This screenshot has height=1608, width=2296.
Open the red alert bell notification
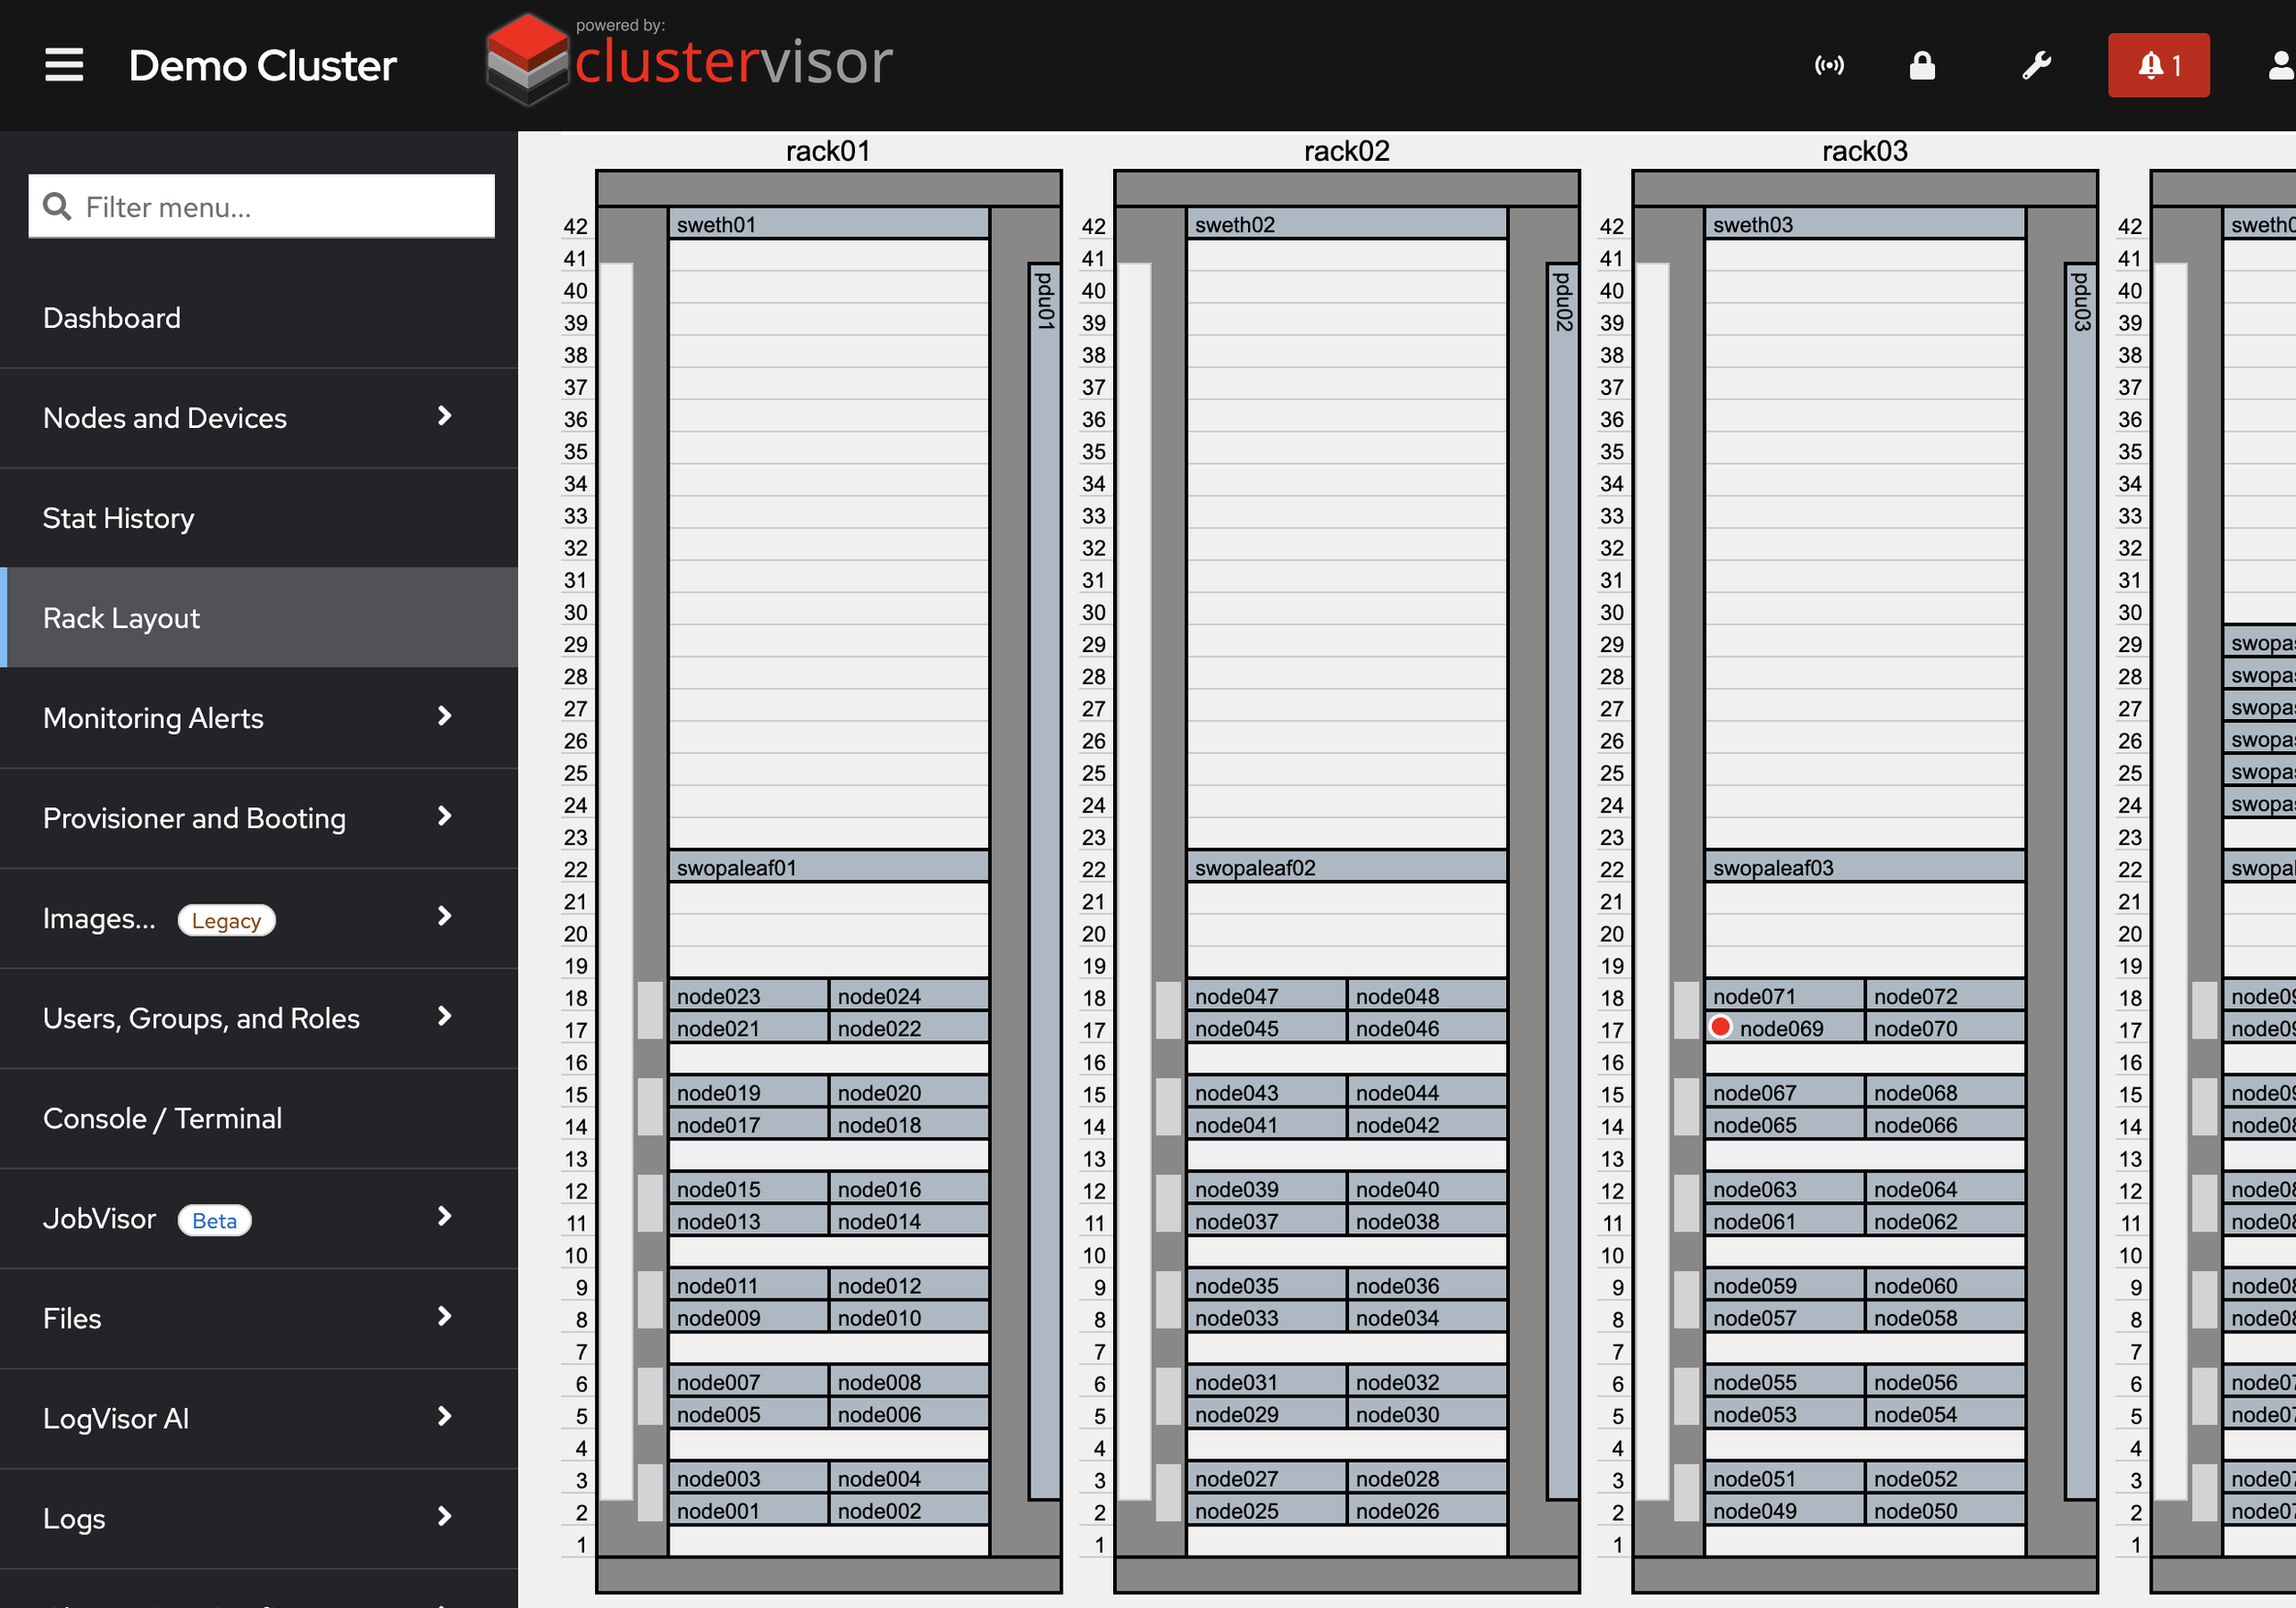pos(2158,65)
